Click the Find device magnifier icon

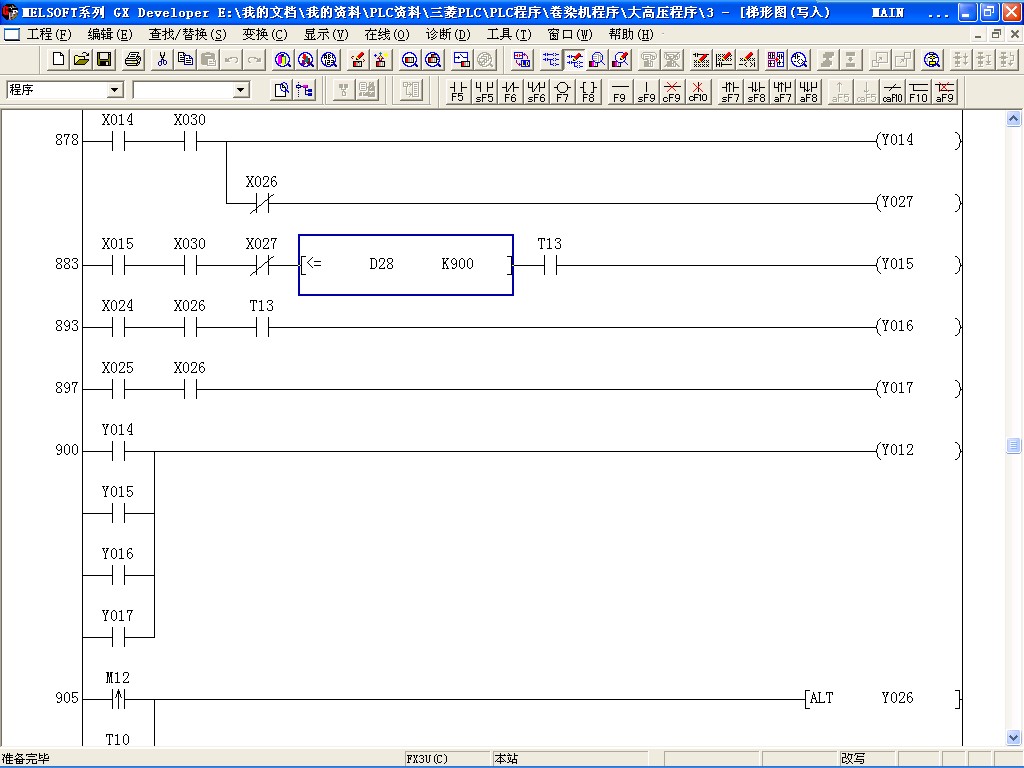point(283,60)
